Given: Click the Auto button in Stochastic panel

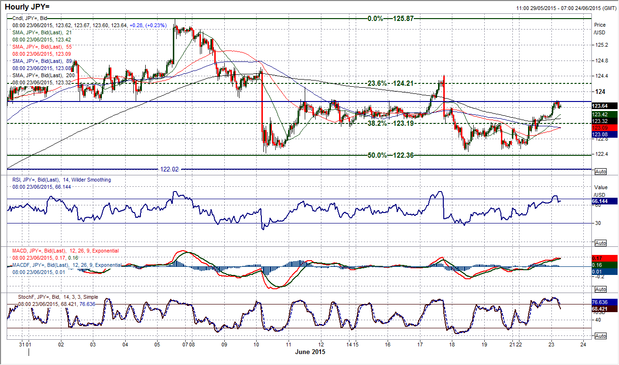Looking at the screenshot, I should tap(600, 336).
